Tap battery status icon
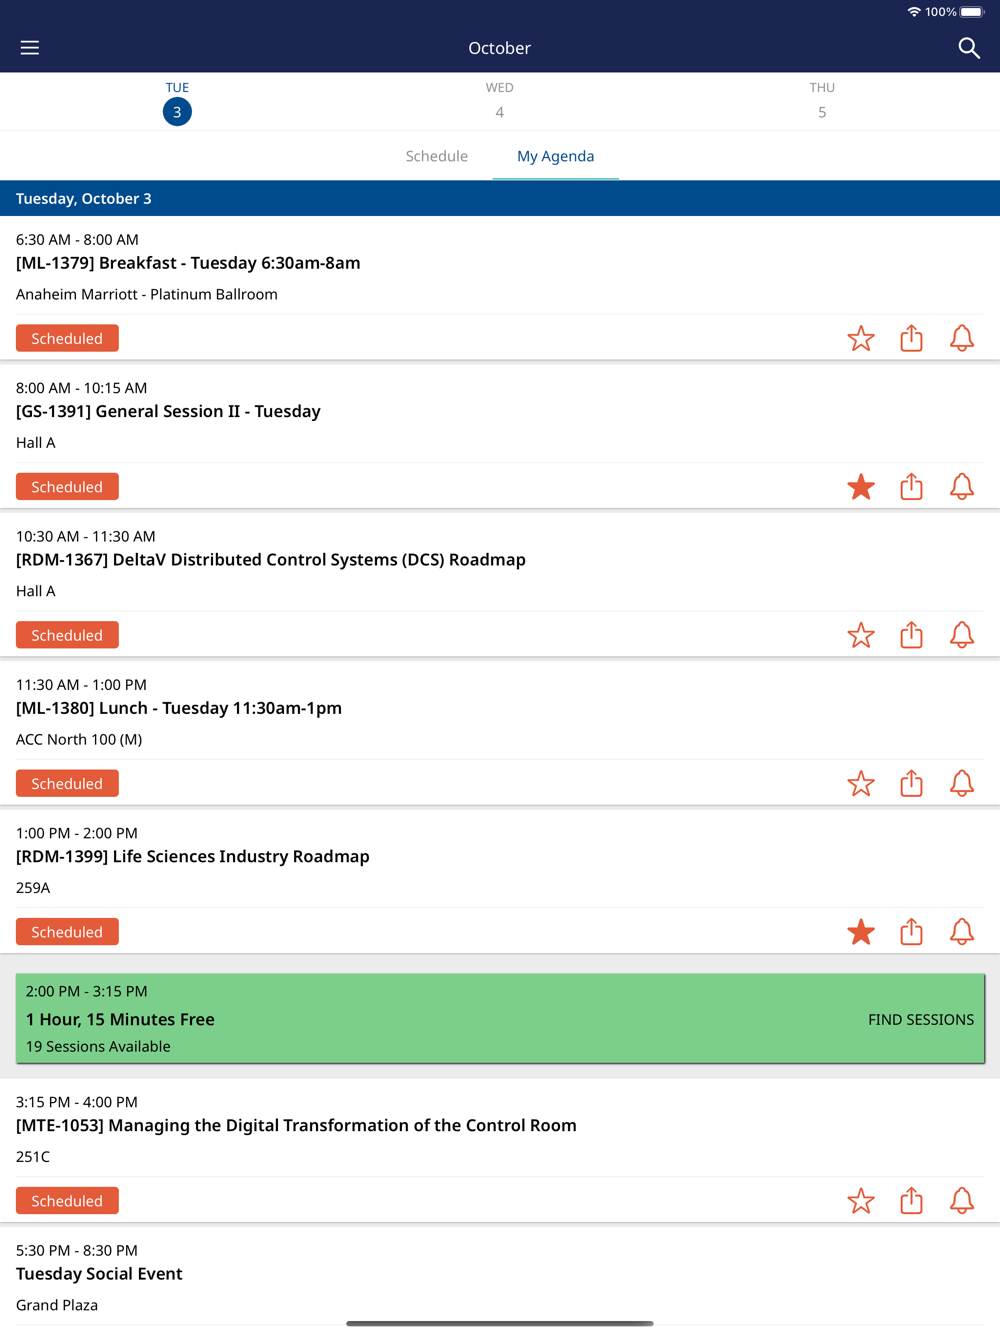This screenshot has width=1000, height=1334. click(x=973, y=12)
